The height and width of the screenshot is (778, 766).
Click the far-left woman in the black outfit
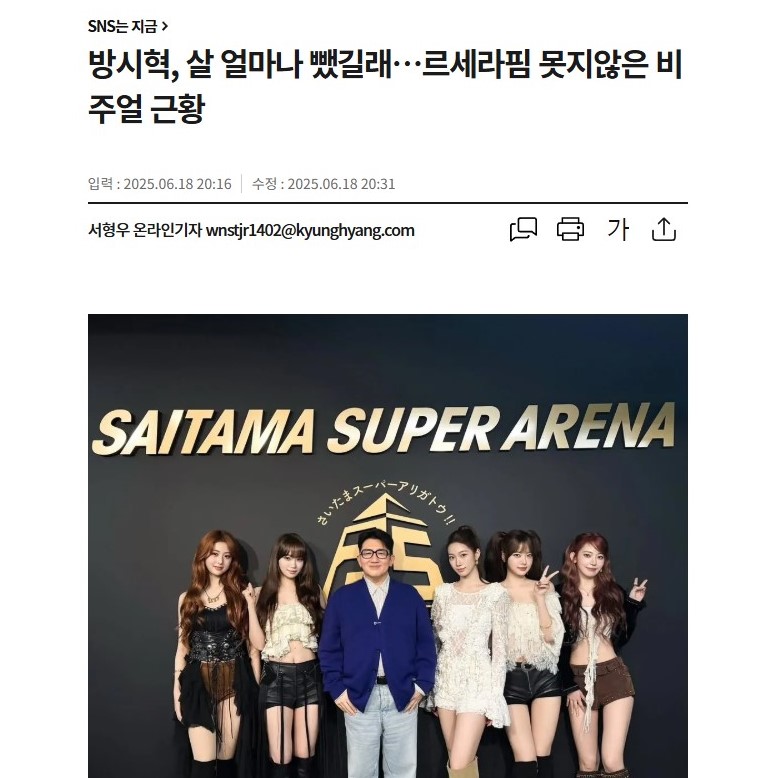[213, 655]
